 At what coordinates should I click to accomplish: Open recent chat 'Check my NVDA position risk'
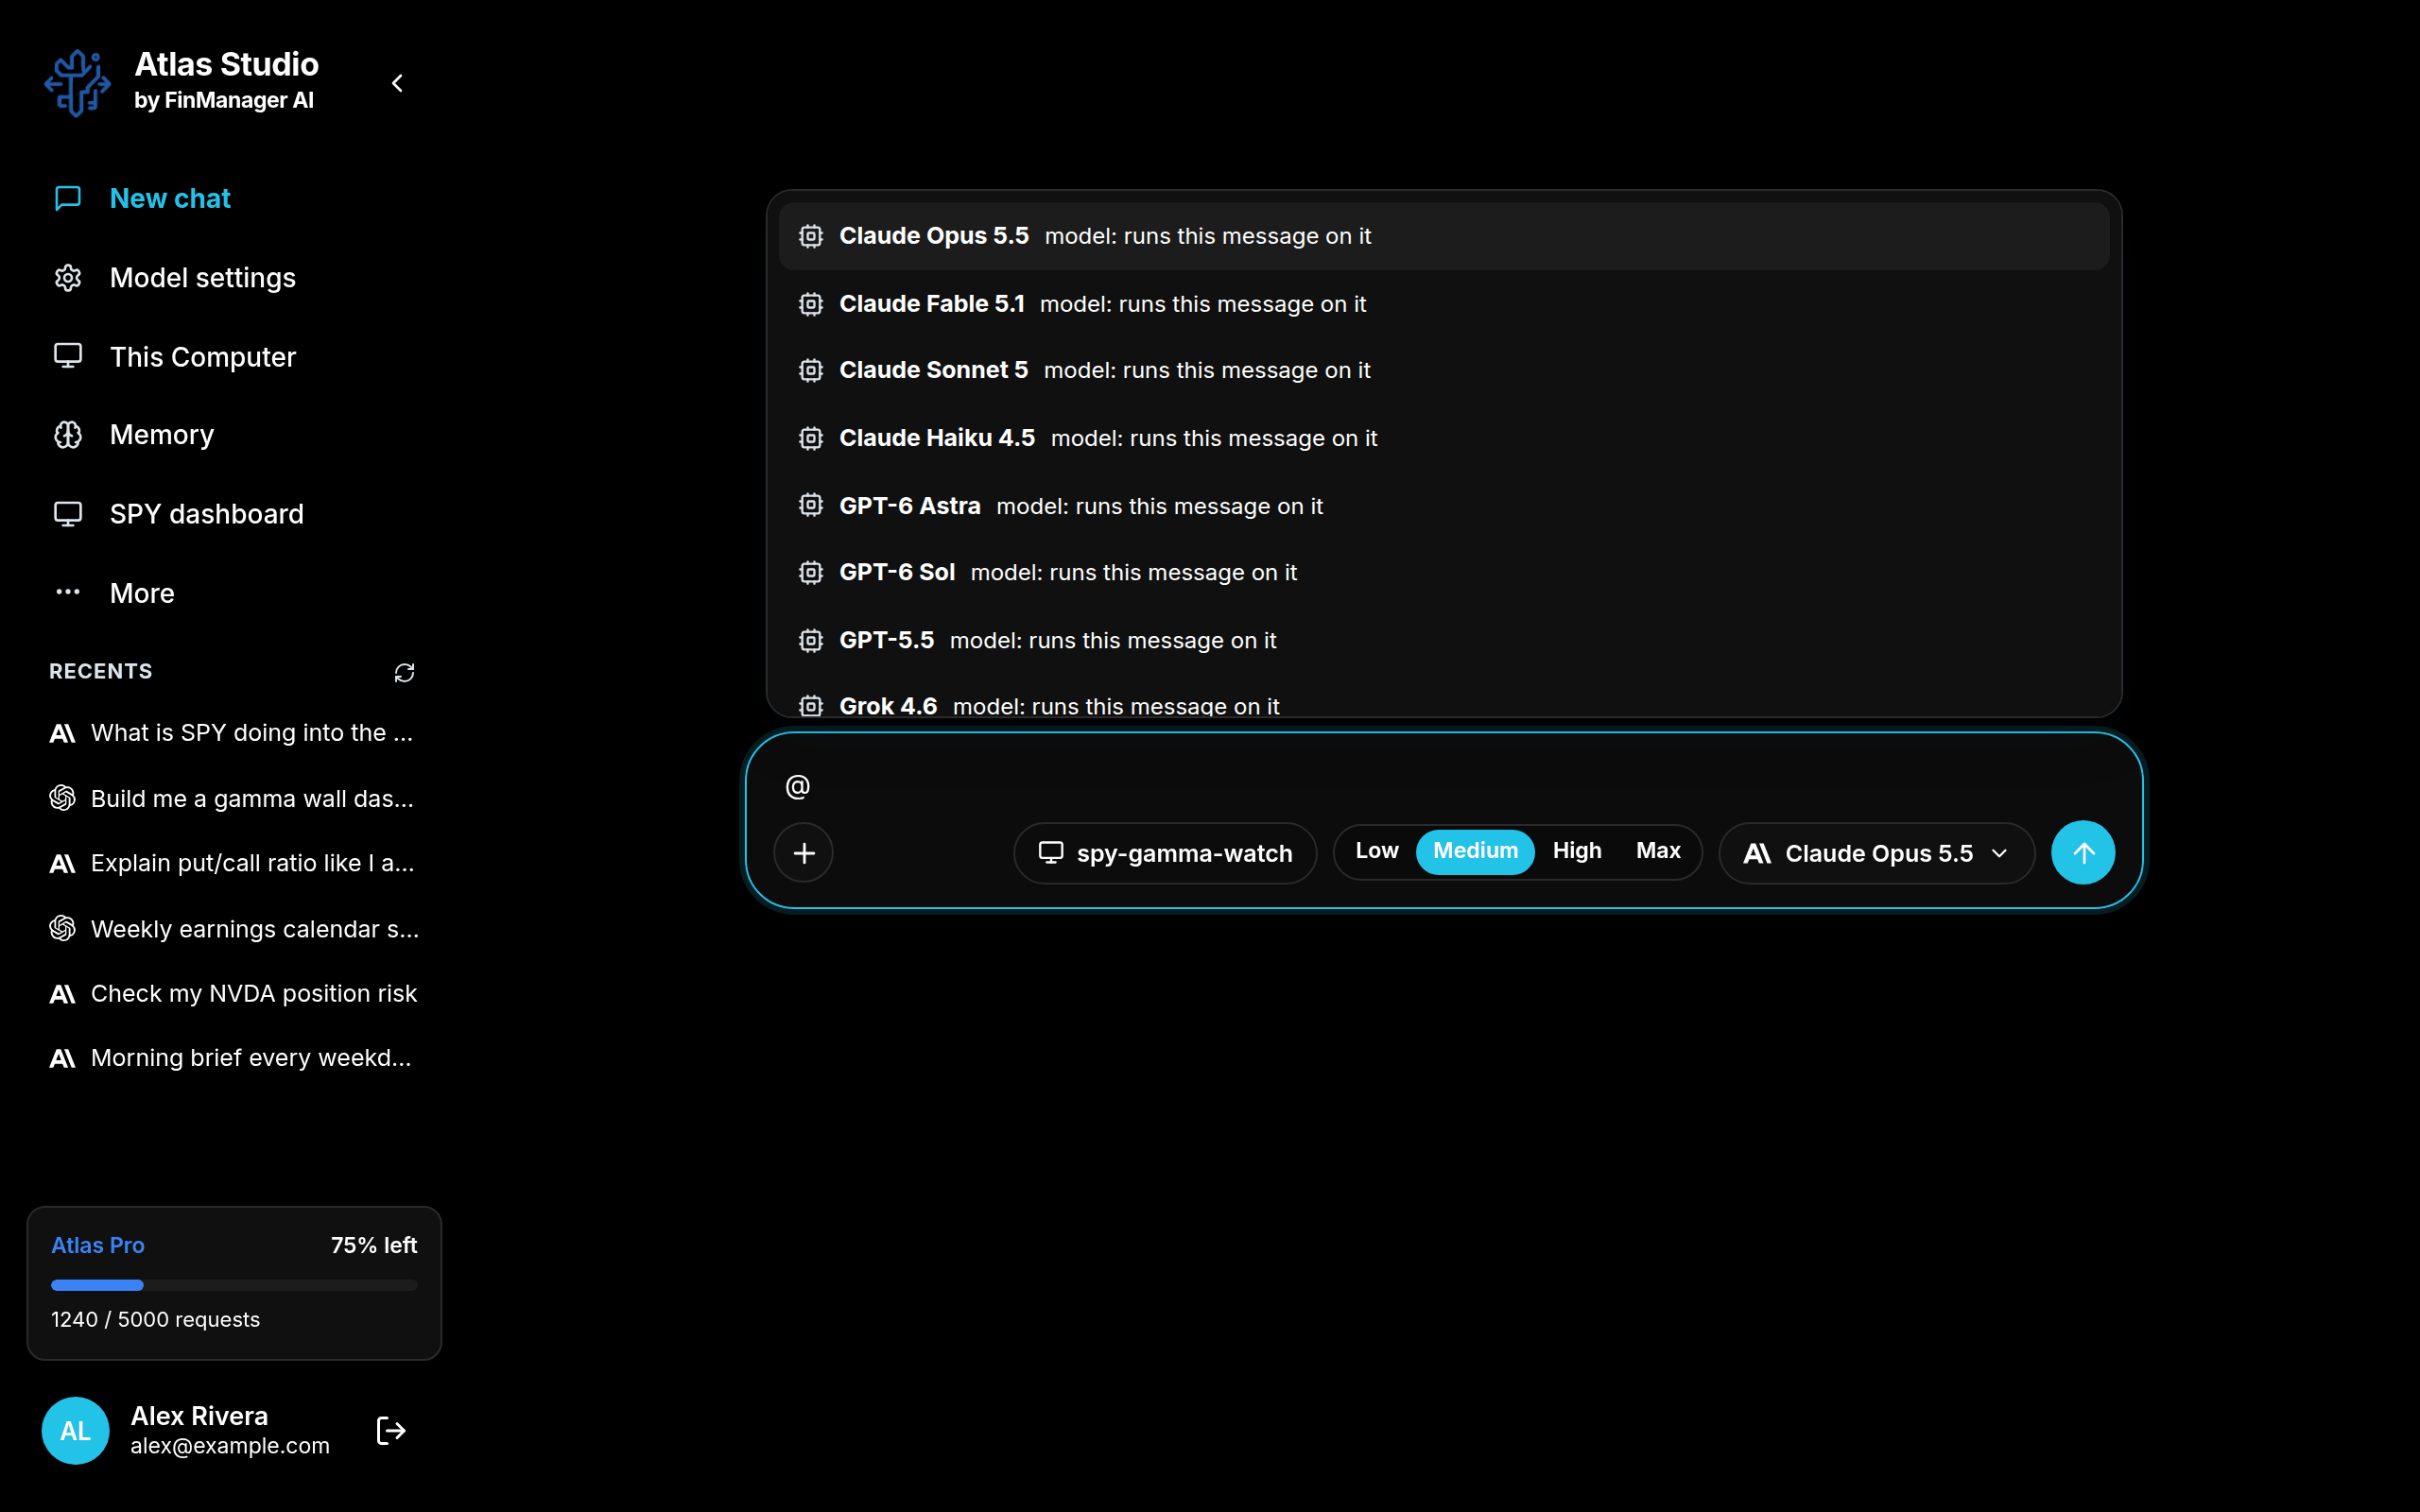[235, 993]
